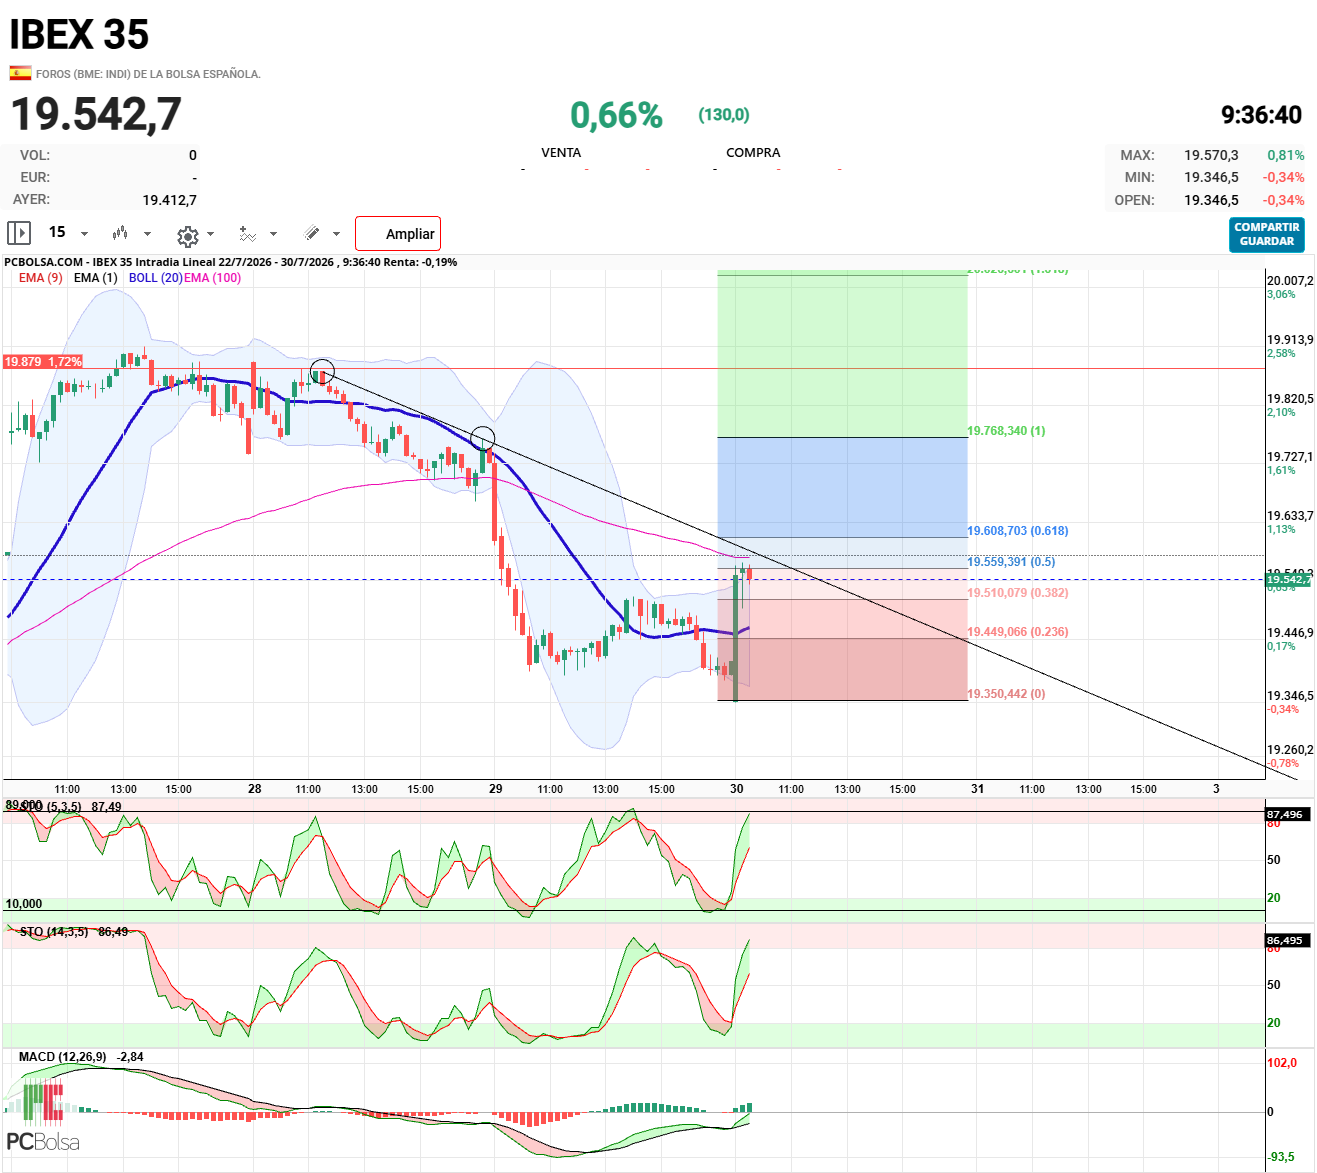Expand the chart type dropdown arrow
This screenshot has height=1173, width=1317.
pos(148,234)
